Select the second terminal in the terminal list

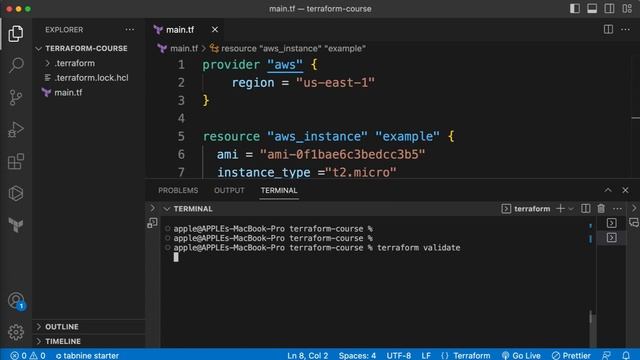611,238
